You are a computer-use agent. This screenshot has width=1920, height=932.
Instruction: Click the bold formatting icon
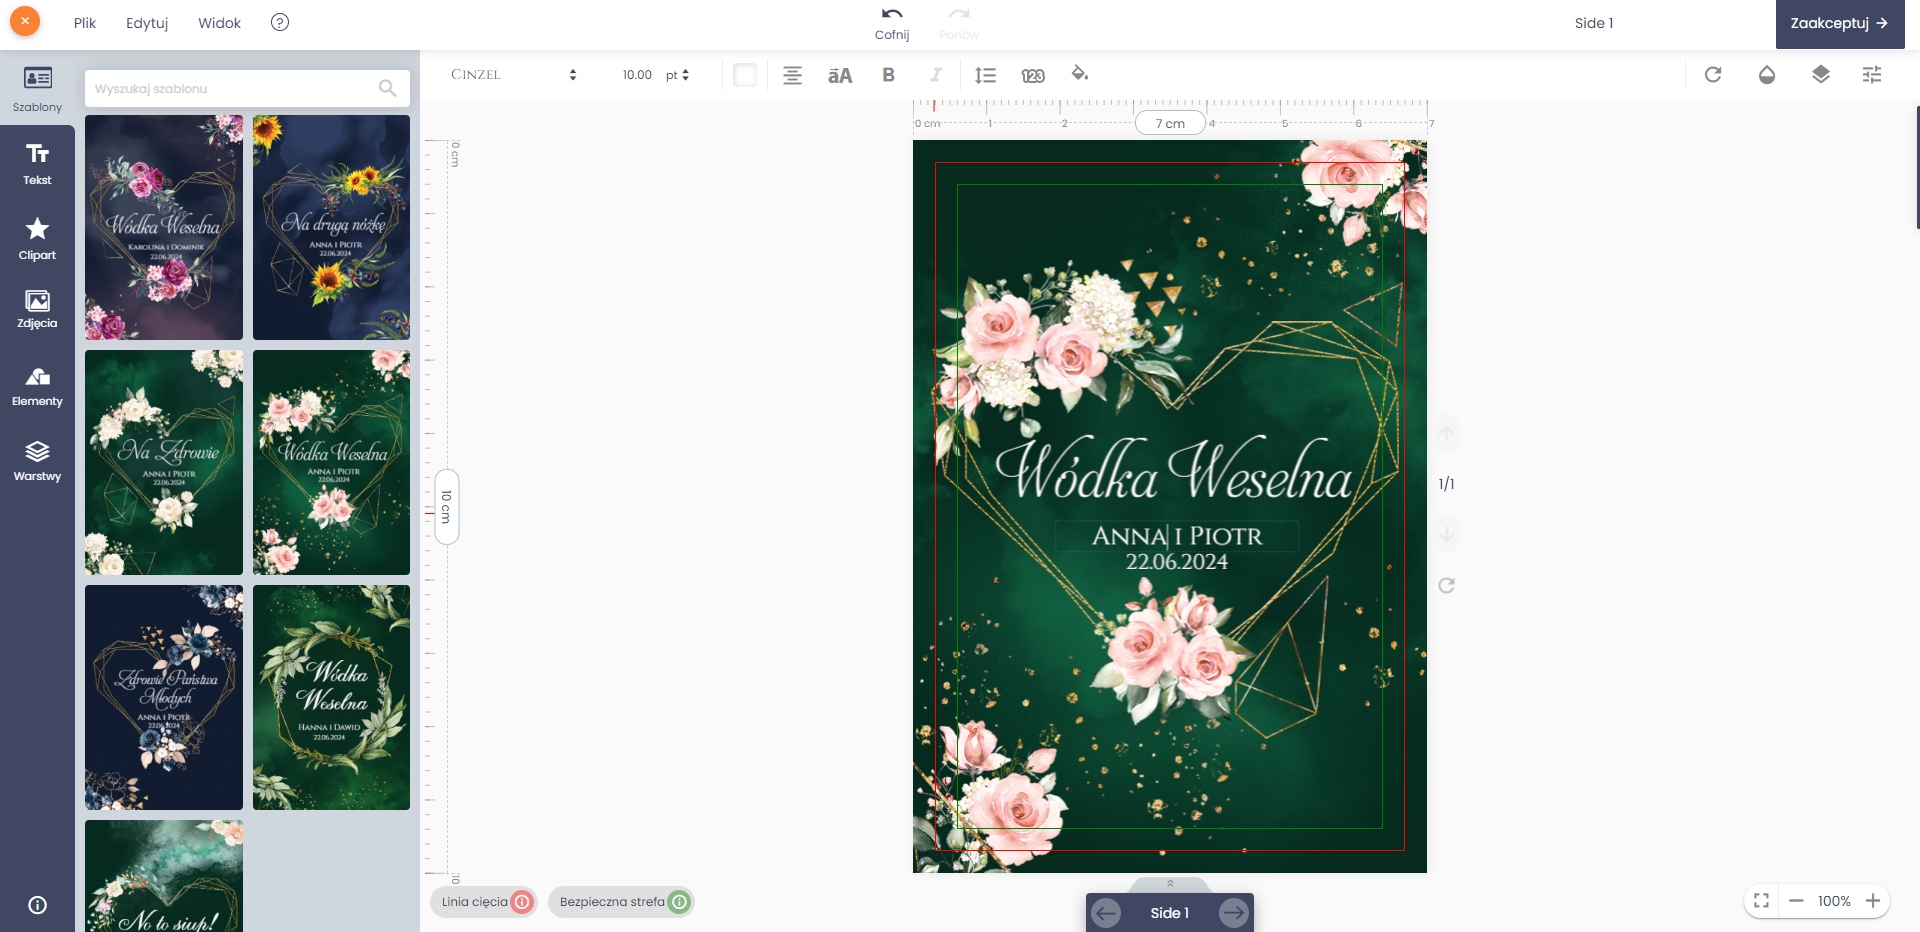888,75
